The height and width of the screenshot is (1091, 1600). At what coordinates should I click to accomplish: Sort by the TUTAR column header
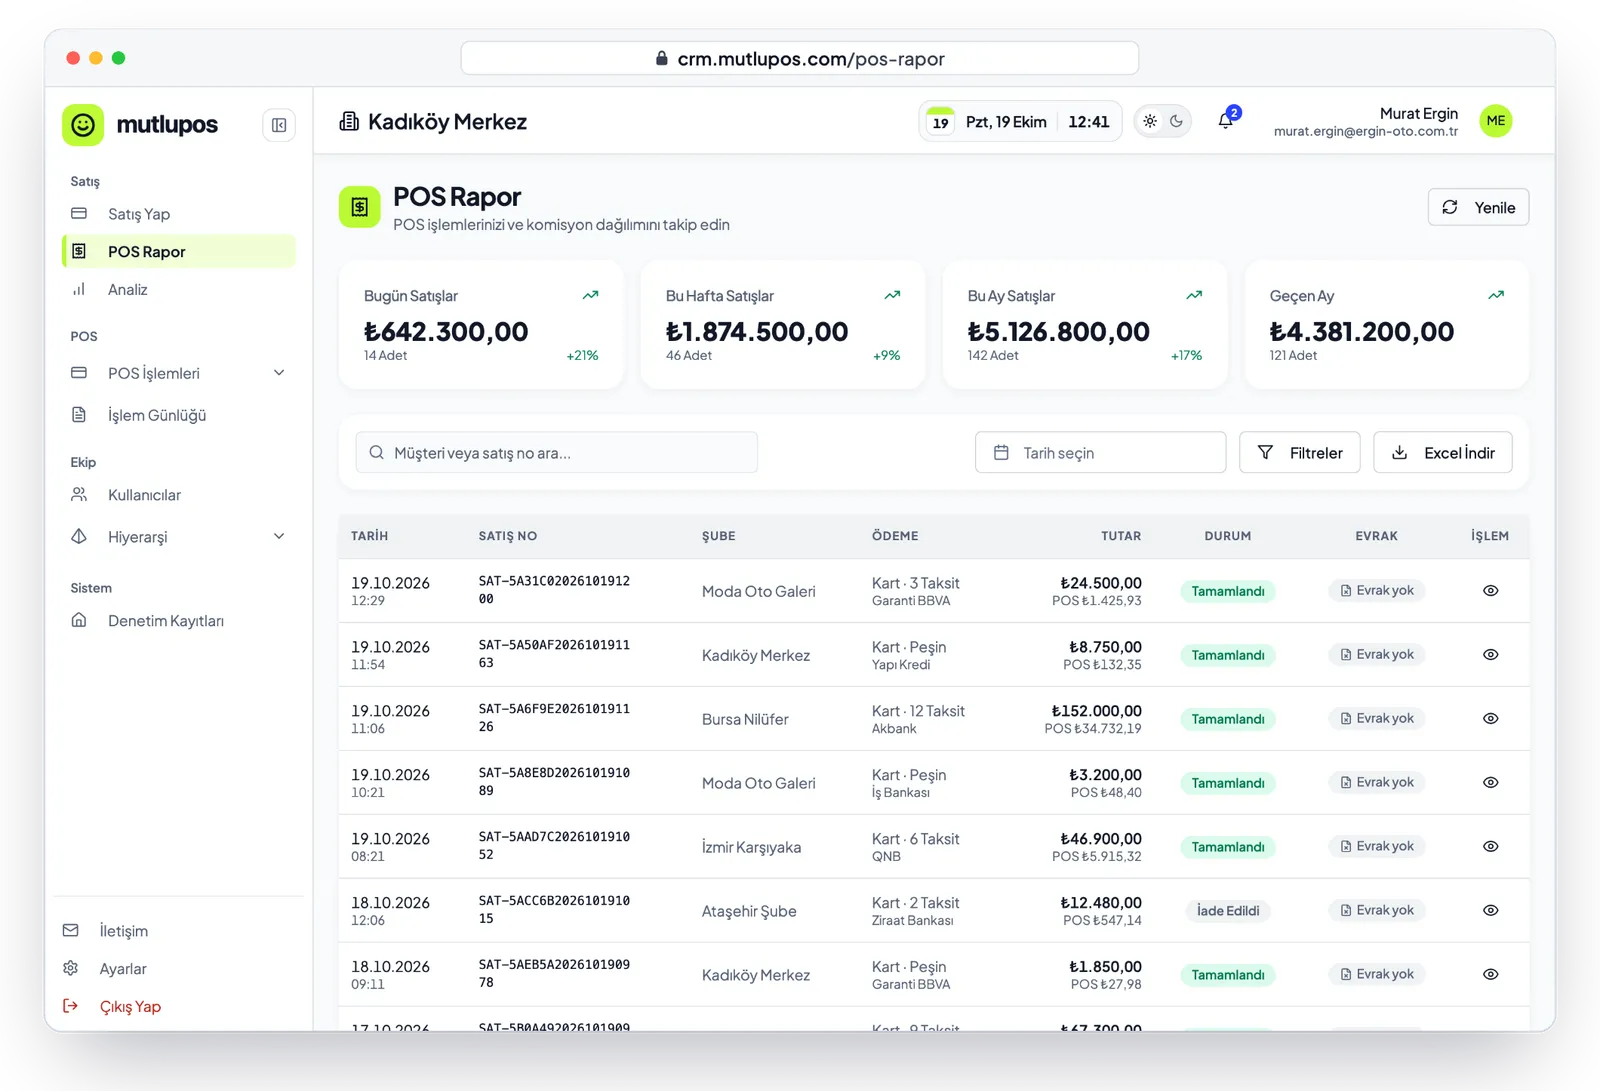pyautogui.click(x=1121, y=536)
